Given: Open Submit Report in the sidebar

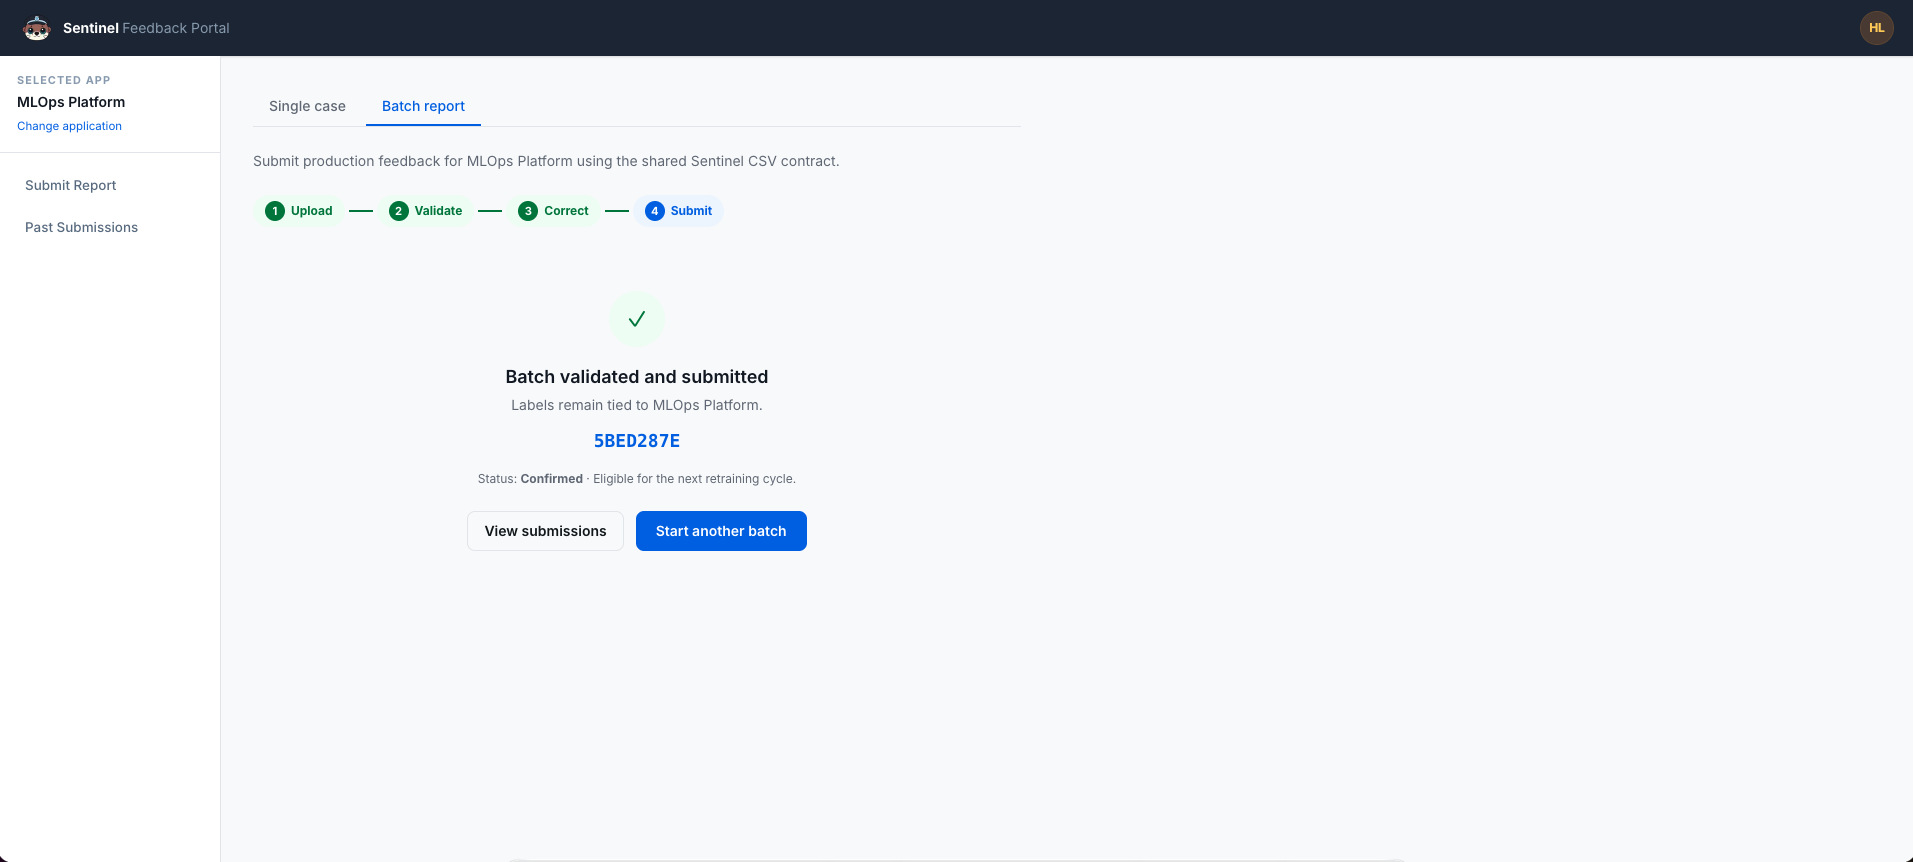Looking at the screenshot, I should coord(71,185).
